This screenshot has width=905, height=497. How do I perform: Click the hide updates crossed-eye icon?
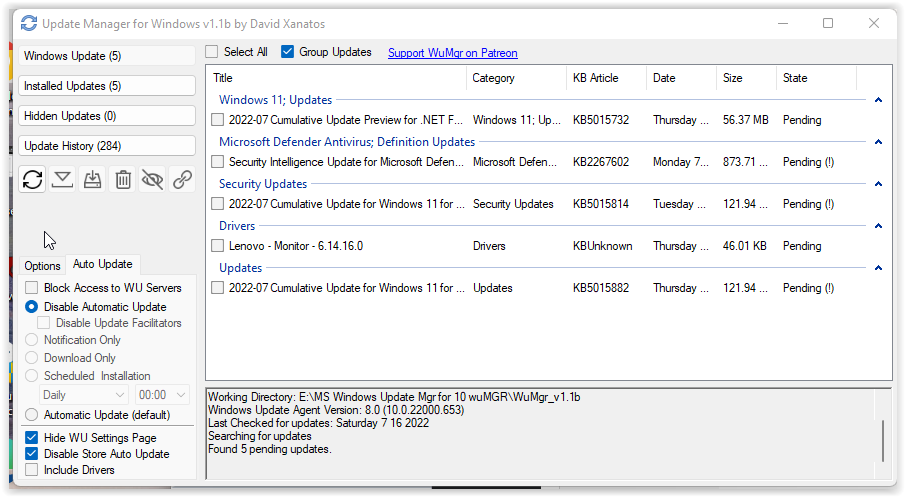tap(152, 179)
